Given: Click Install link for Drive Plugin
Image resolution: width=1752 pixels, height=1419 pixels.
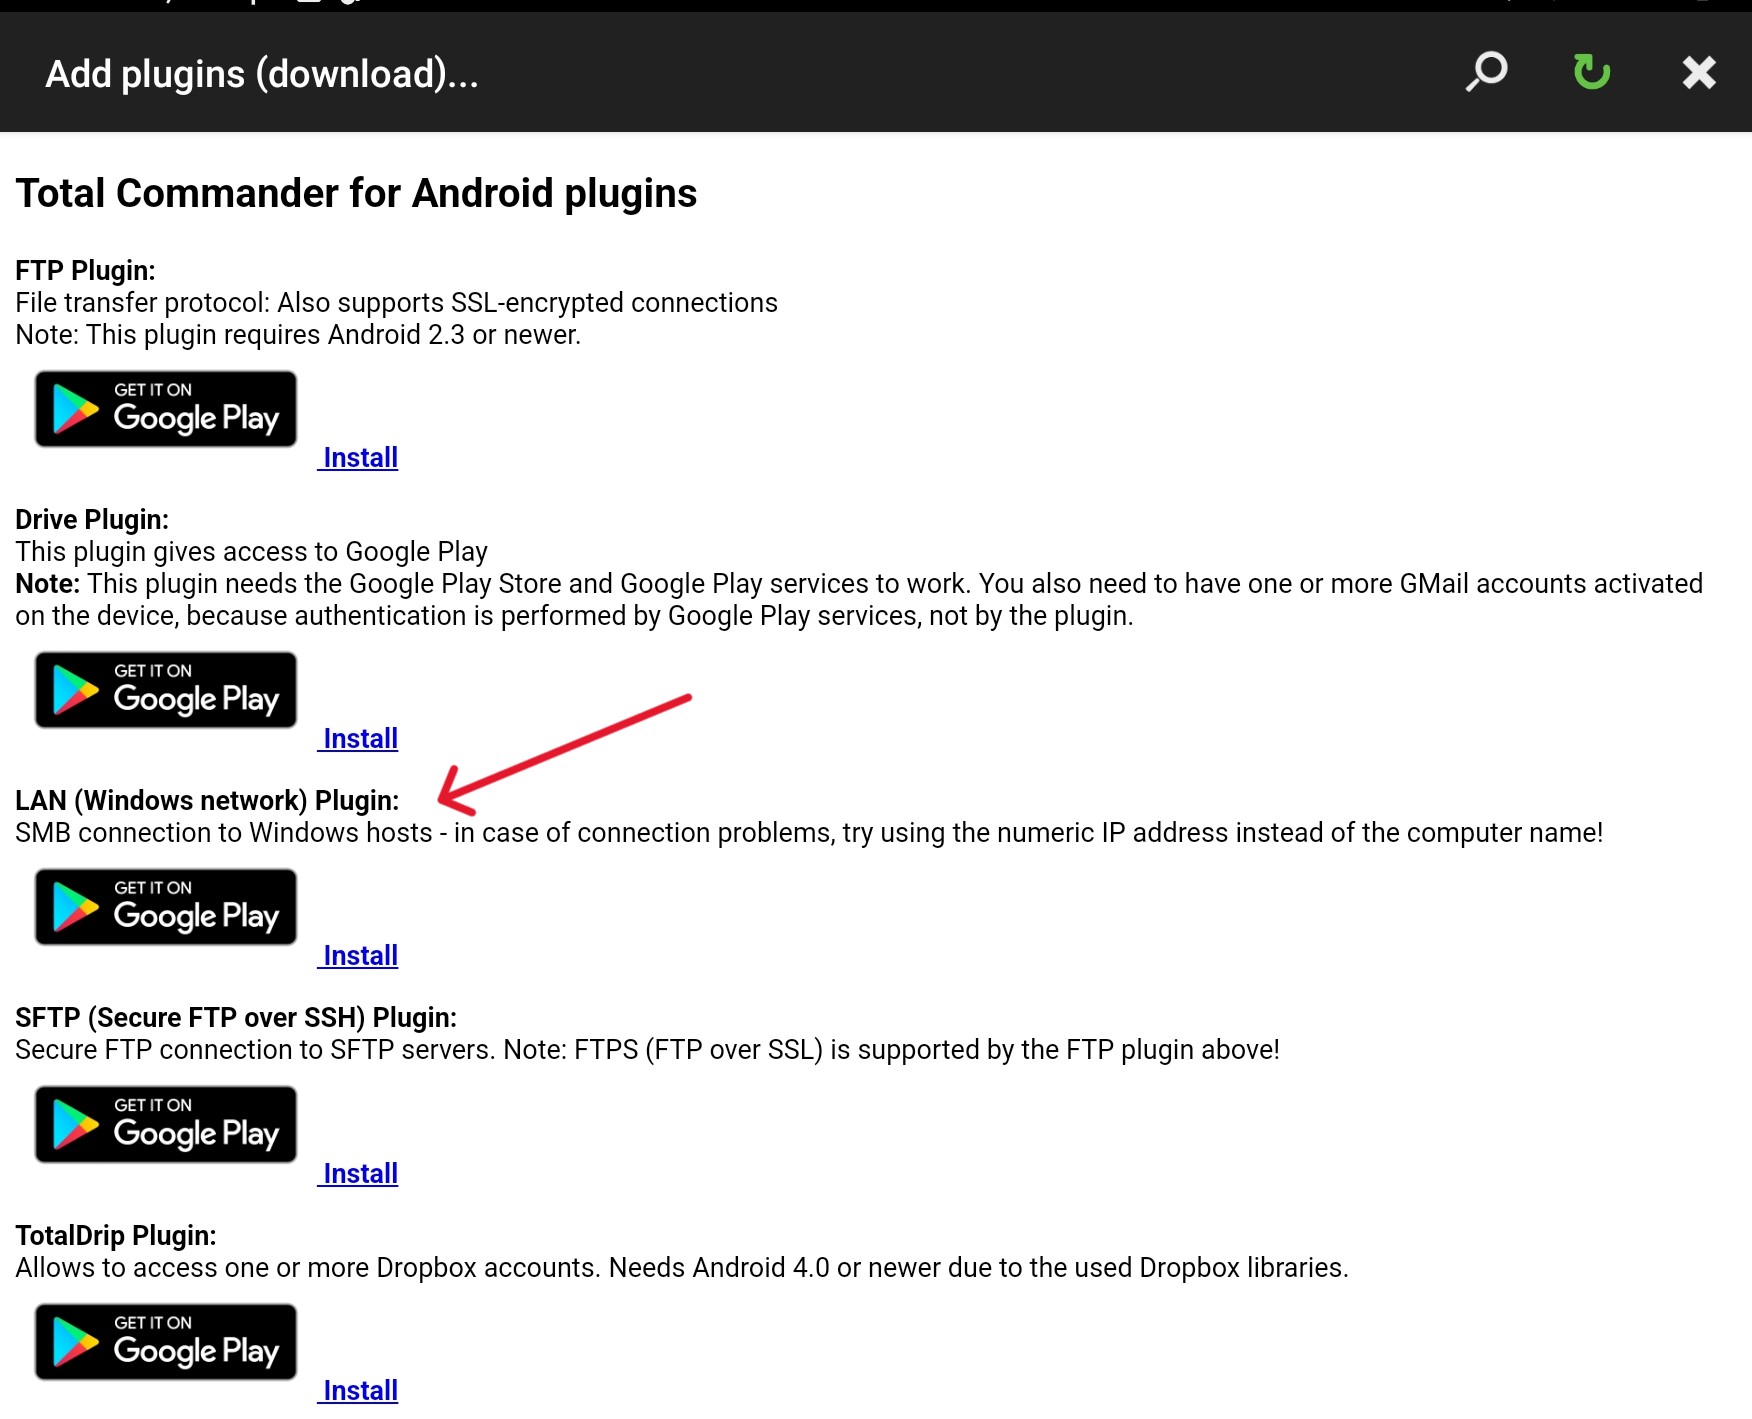Looking at the screenshot, I should point(360,738).
